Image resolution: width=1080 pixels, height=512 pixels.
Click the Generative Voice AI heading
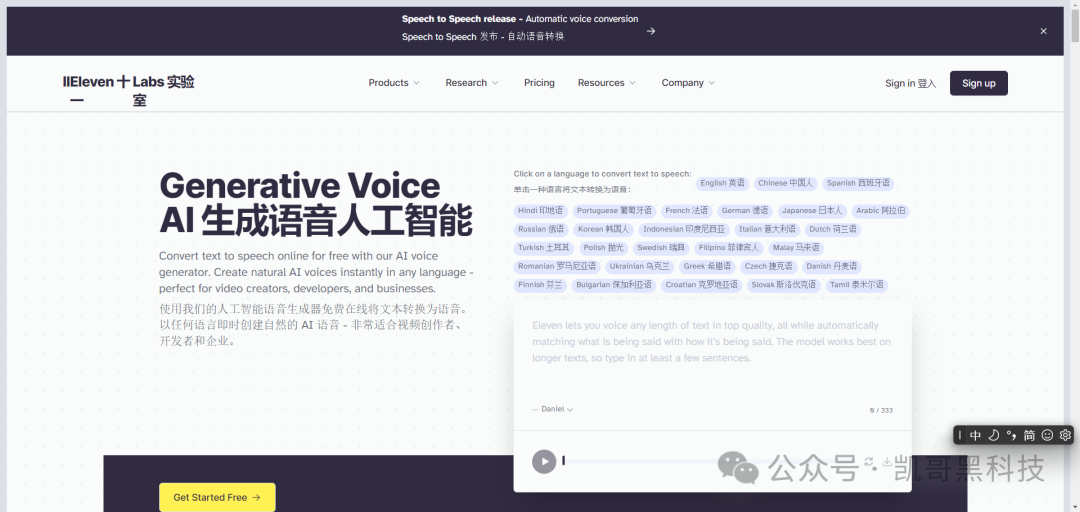(x=315, y=203)
